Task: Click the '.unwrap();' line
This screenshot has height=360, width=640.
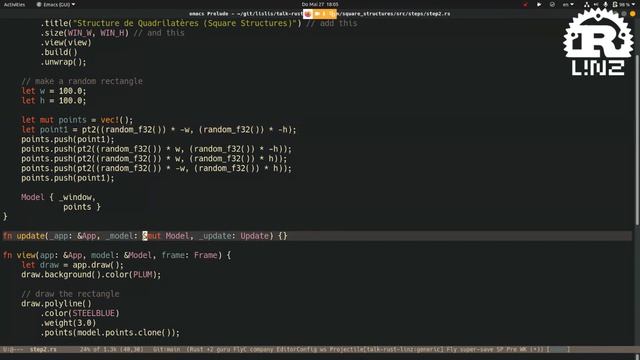Action: (x=63, y=62)
